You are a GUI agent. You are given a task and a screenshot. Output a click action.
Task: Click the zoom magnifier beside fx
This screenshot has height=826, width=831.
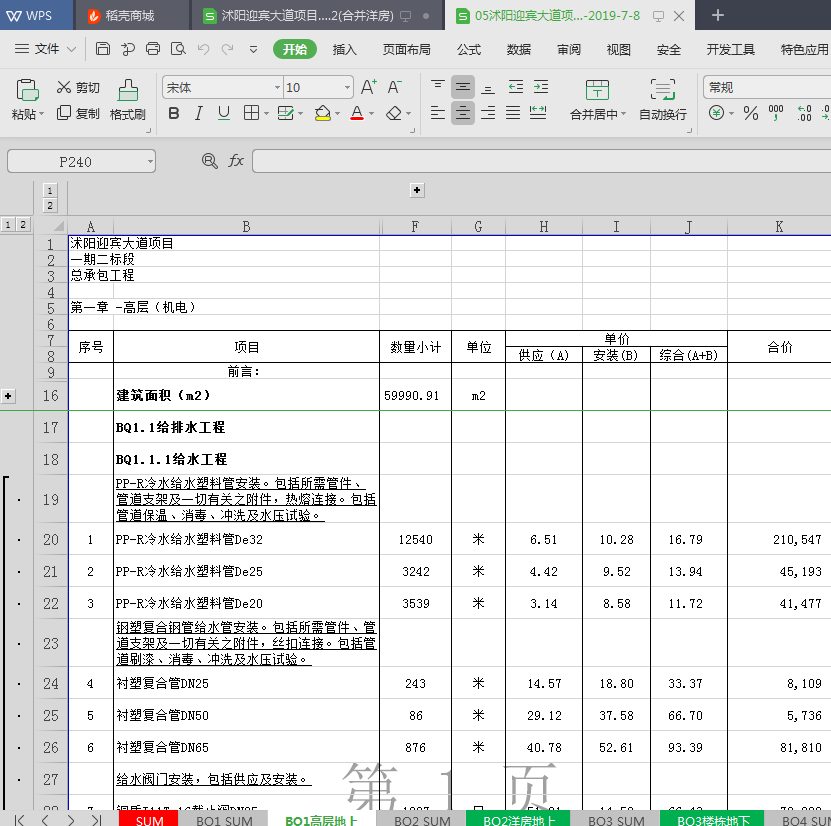point(210,161)
